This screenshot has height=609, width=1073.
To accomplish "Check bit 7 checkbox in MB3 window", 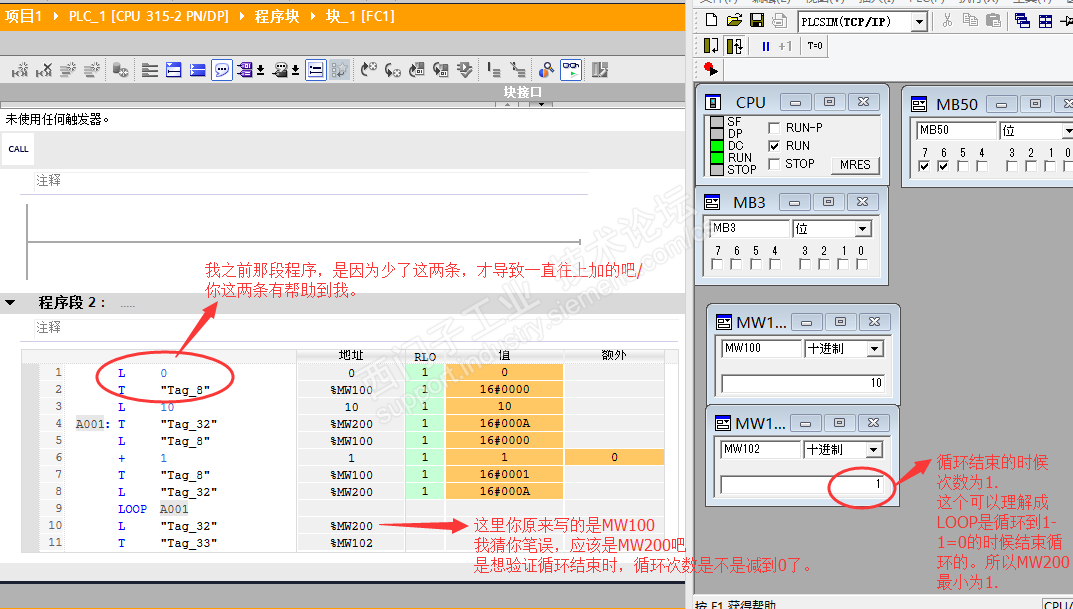I will click(x=717, y=264).
